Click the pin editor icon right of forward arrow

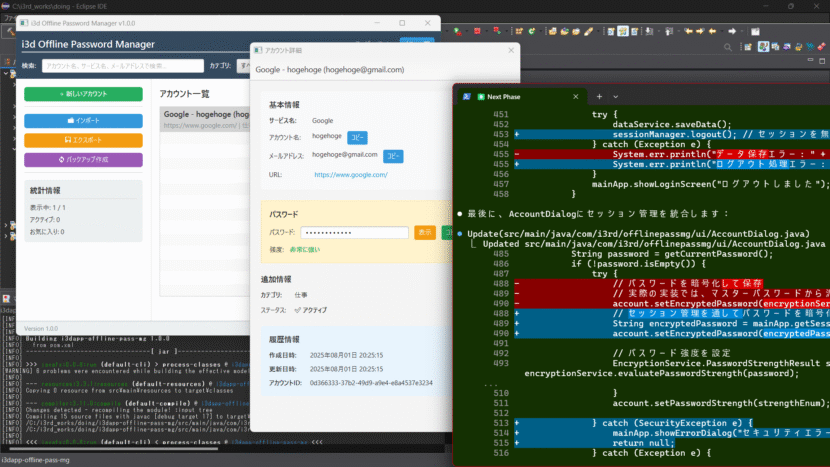point(755,32)
